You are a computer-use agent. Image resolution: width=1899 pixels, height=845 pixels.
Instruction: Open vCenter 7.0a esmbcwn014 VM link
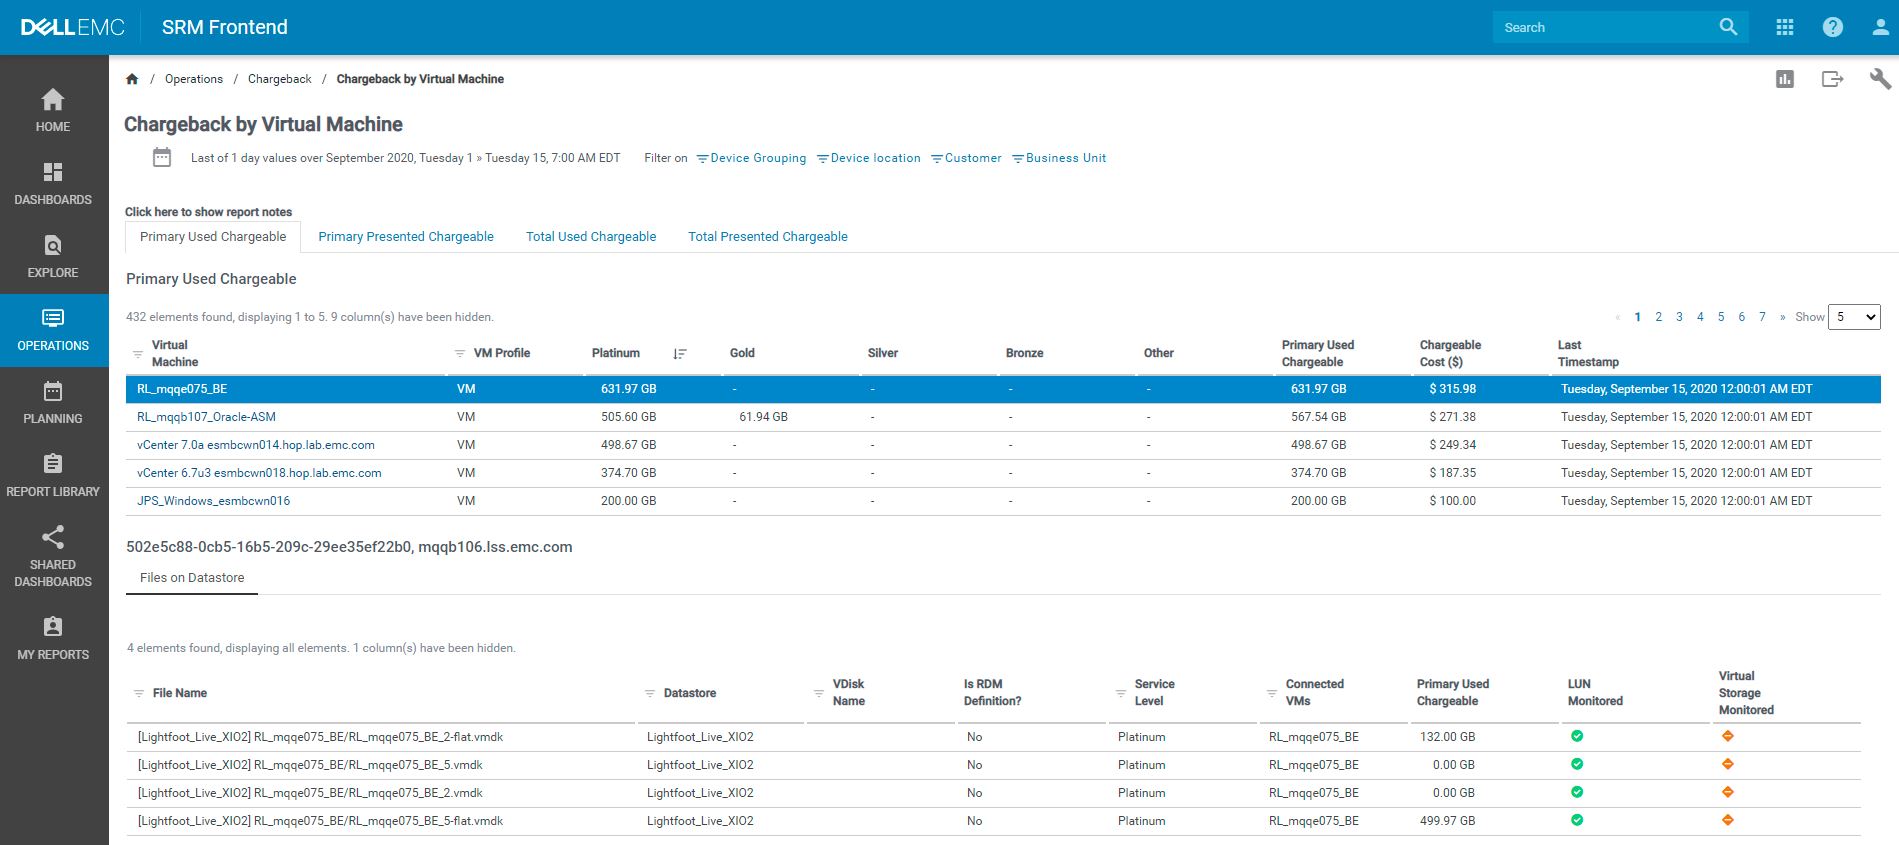click(256, 445)
